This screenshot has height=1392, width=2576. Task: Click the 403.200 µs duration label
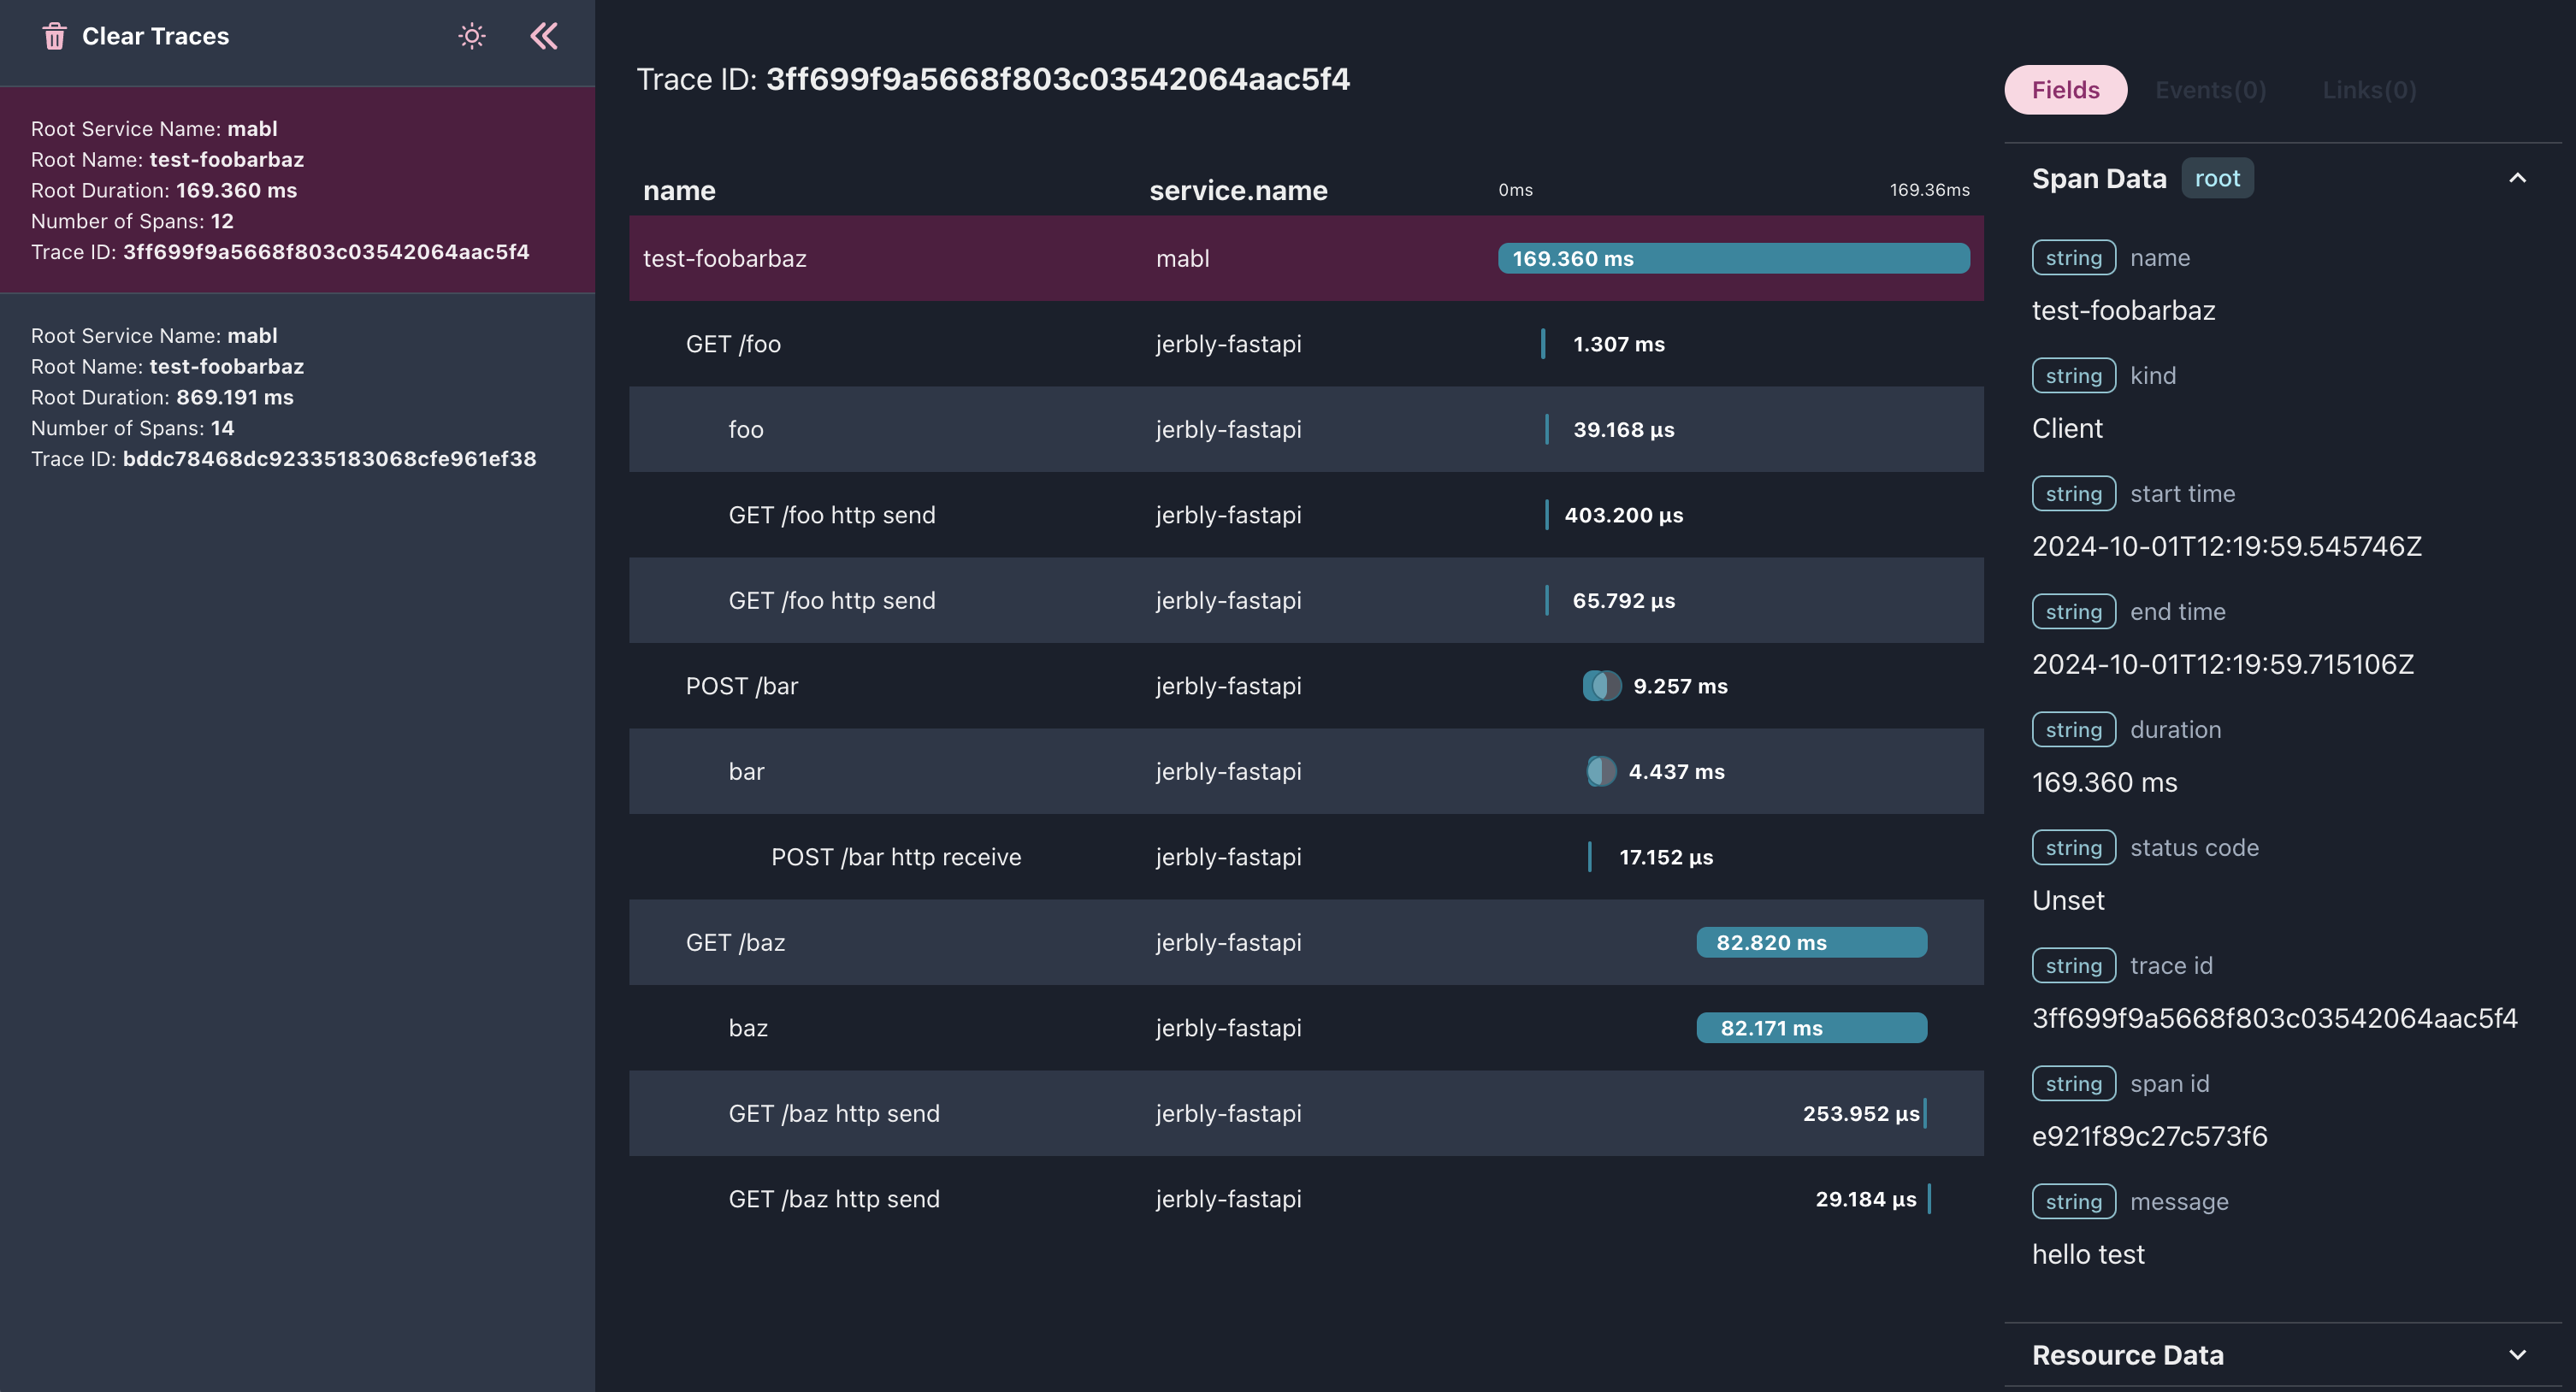coord(1623,515)
